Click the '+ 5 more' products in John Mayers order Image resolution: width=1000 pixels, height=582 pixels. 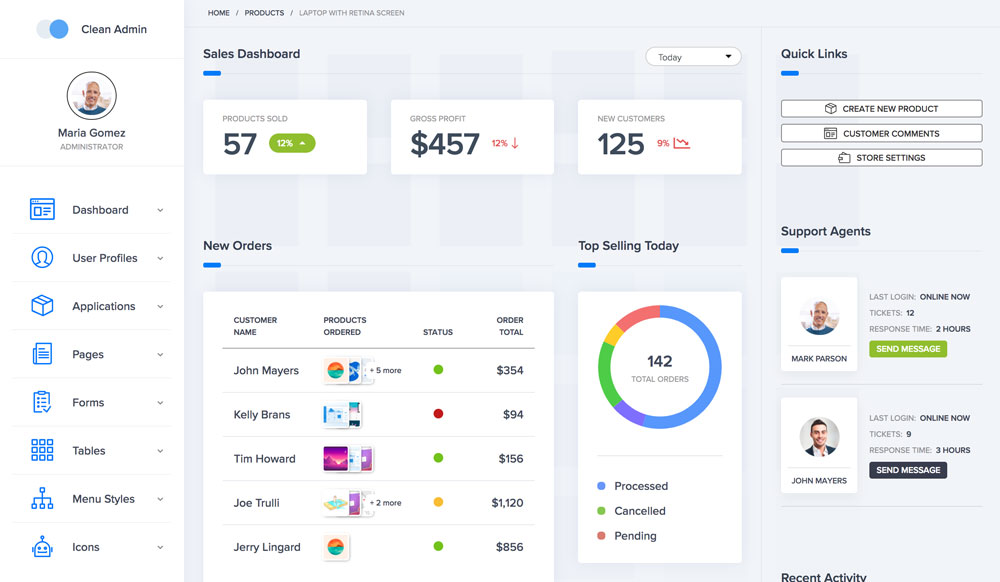tap(385, 370)
